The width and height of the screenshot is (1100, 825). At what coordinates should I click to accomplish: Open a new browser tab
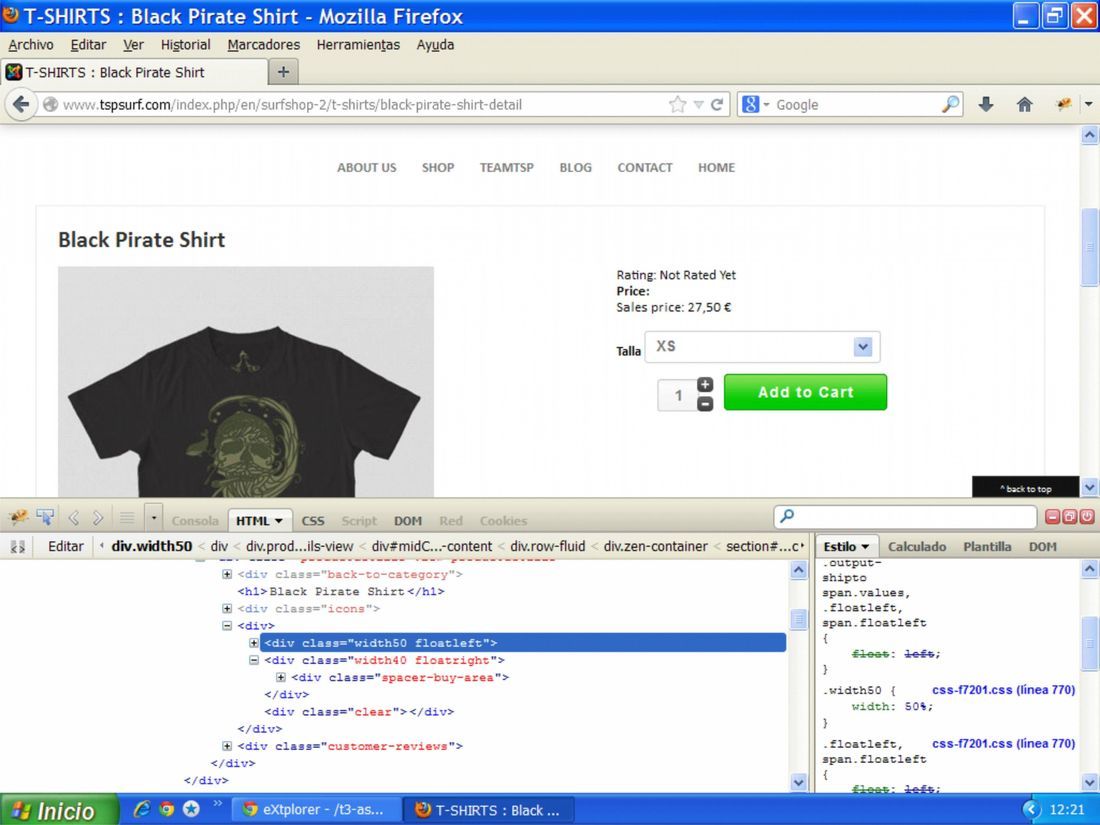point(283,72)
